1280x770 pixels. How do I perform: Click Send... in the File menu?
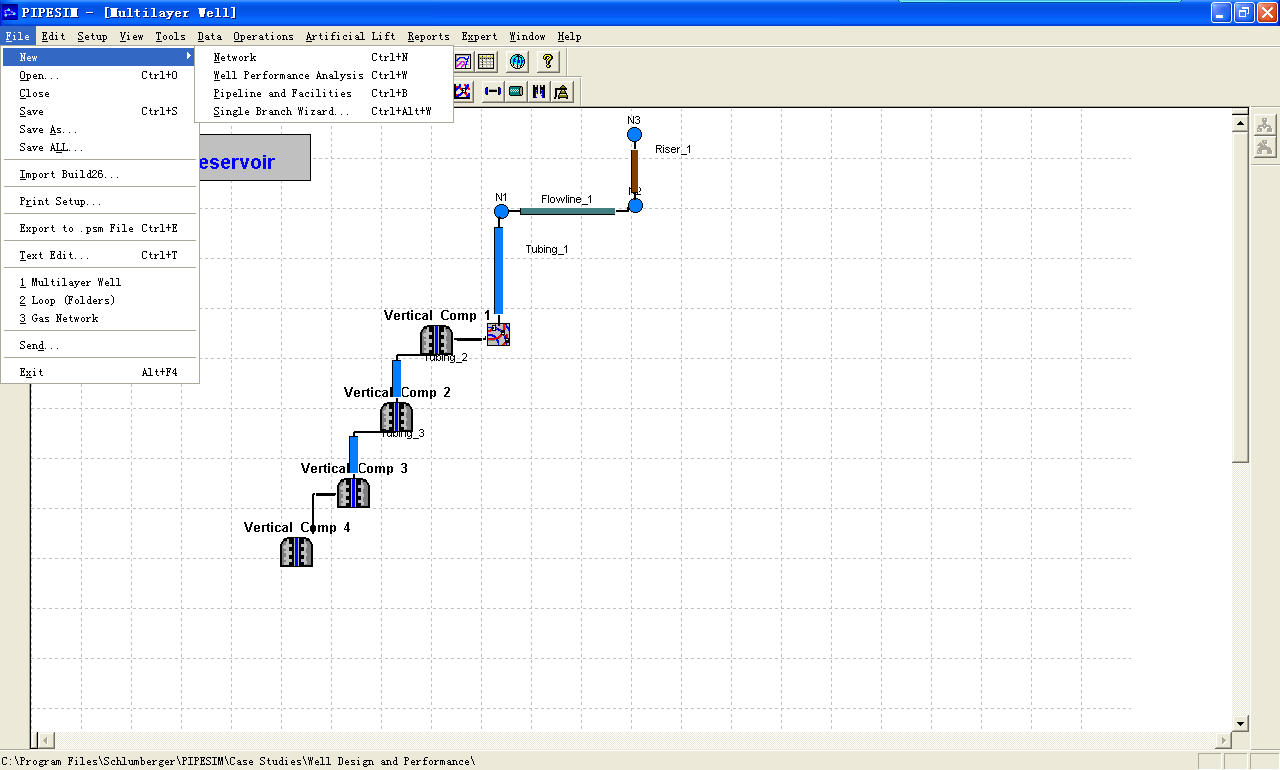pyautogui.click(x=100, y=345)
